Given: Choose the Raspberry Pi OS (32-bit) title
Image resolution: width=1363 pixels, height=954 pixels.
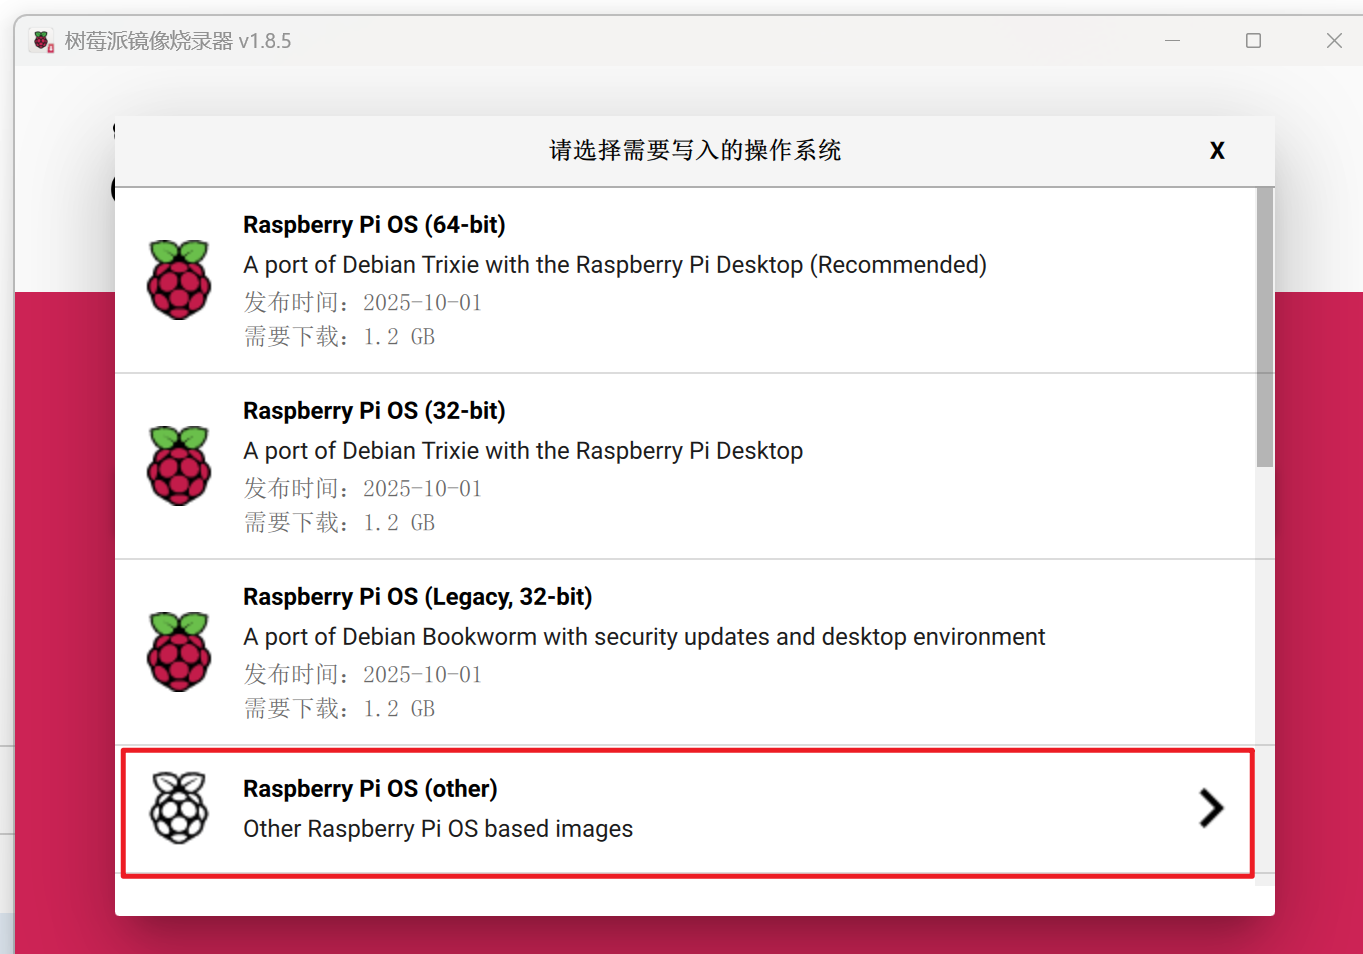Looking at the screenshot, I should pos(374,411).
